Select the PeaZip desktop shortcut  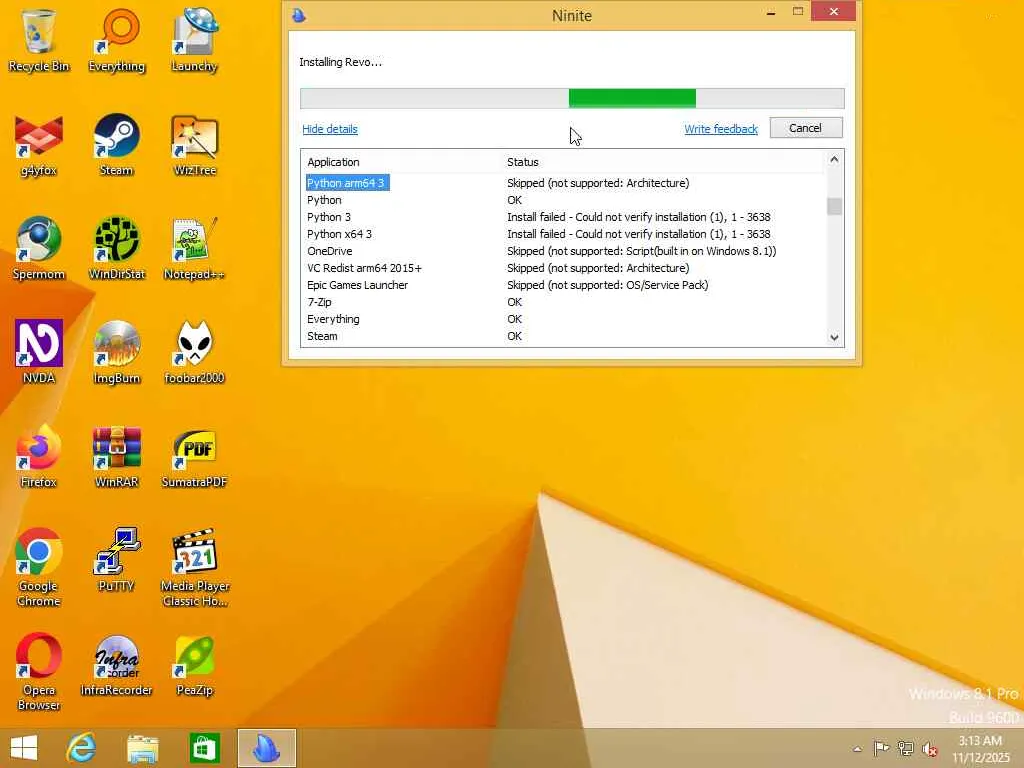pos(194,665)
